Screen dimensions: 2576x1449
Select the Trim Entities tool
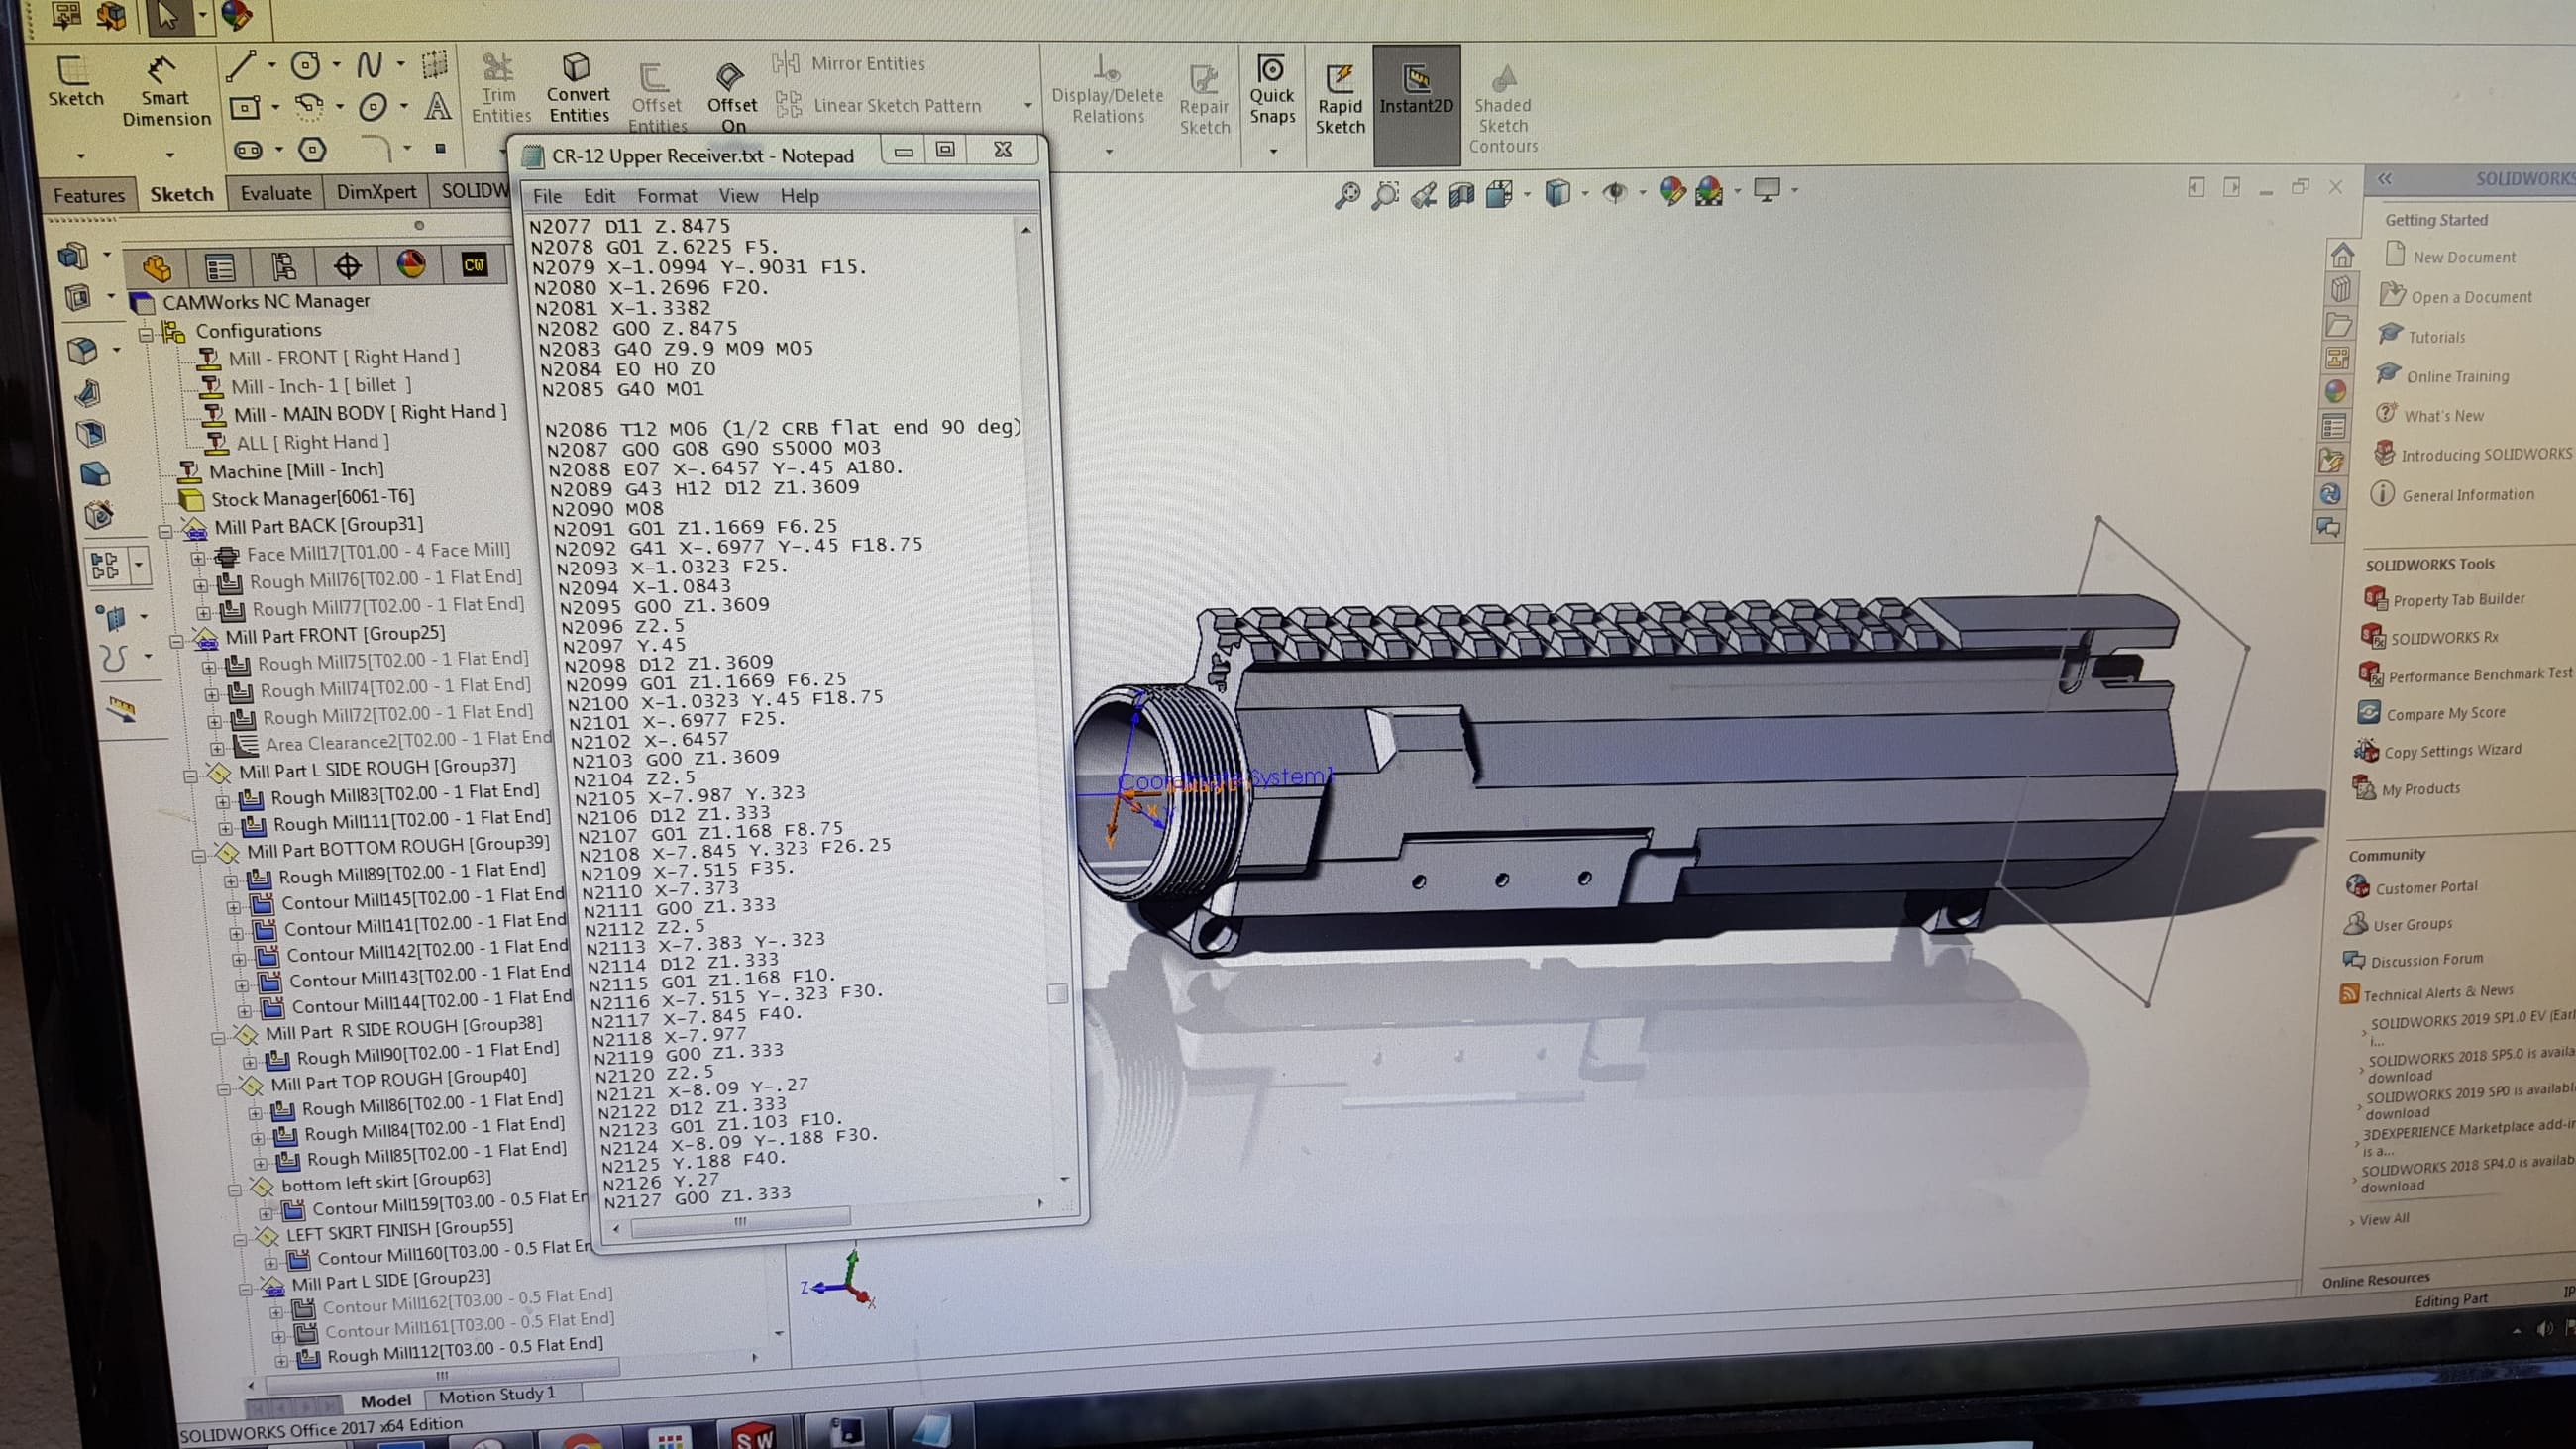pyautogui.click(x=497, y=89)
